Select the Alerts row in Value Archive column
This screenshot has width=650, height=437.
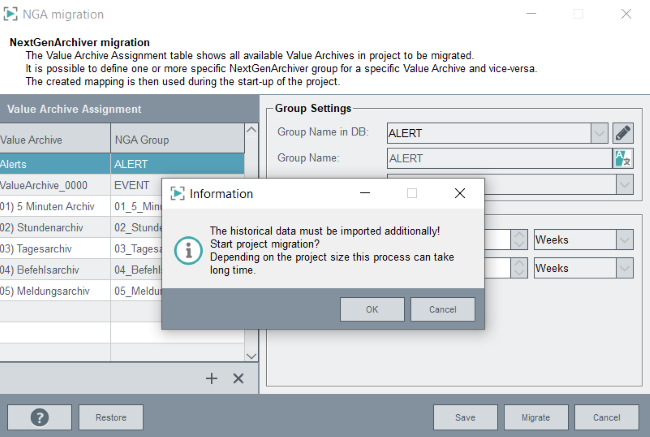55,164
